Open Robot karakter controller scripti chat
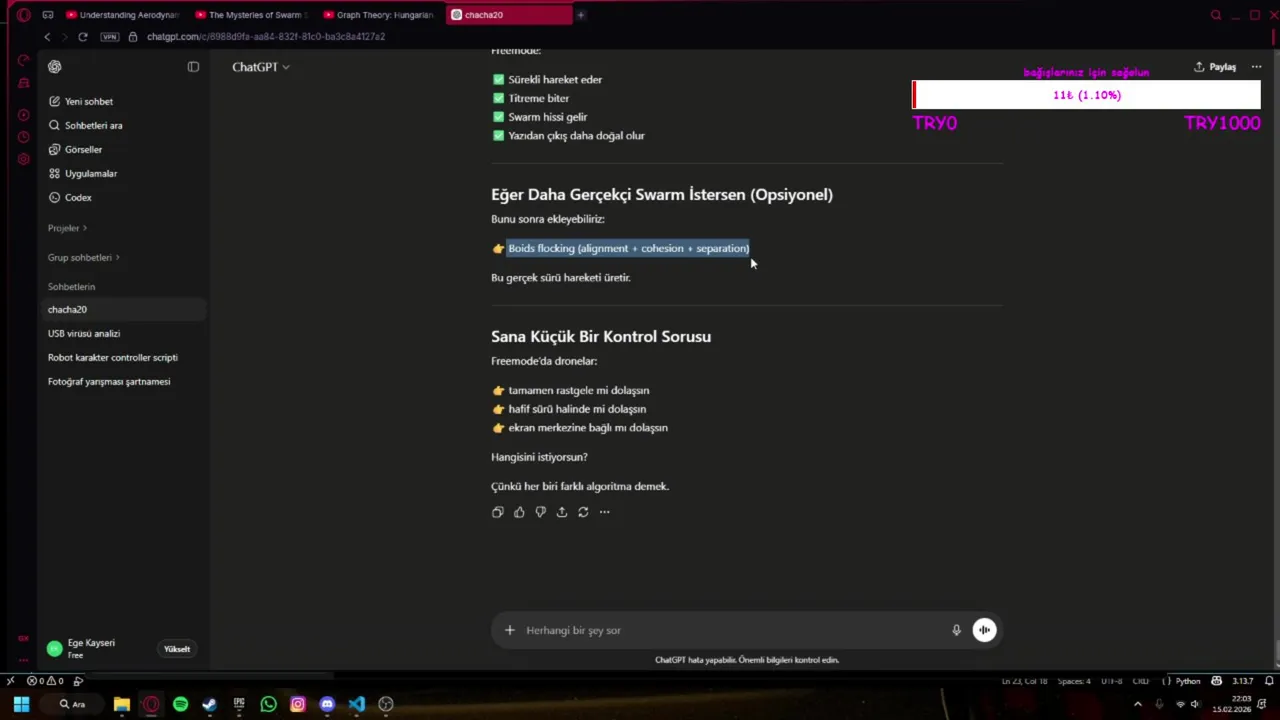This screenshot has height=720, width=1280. 126,357
